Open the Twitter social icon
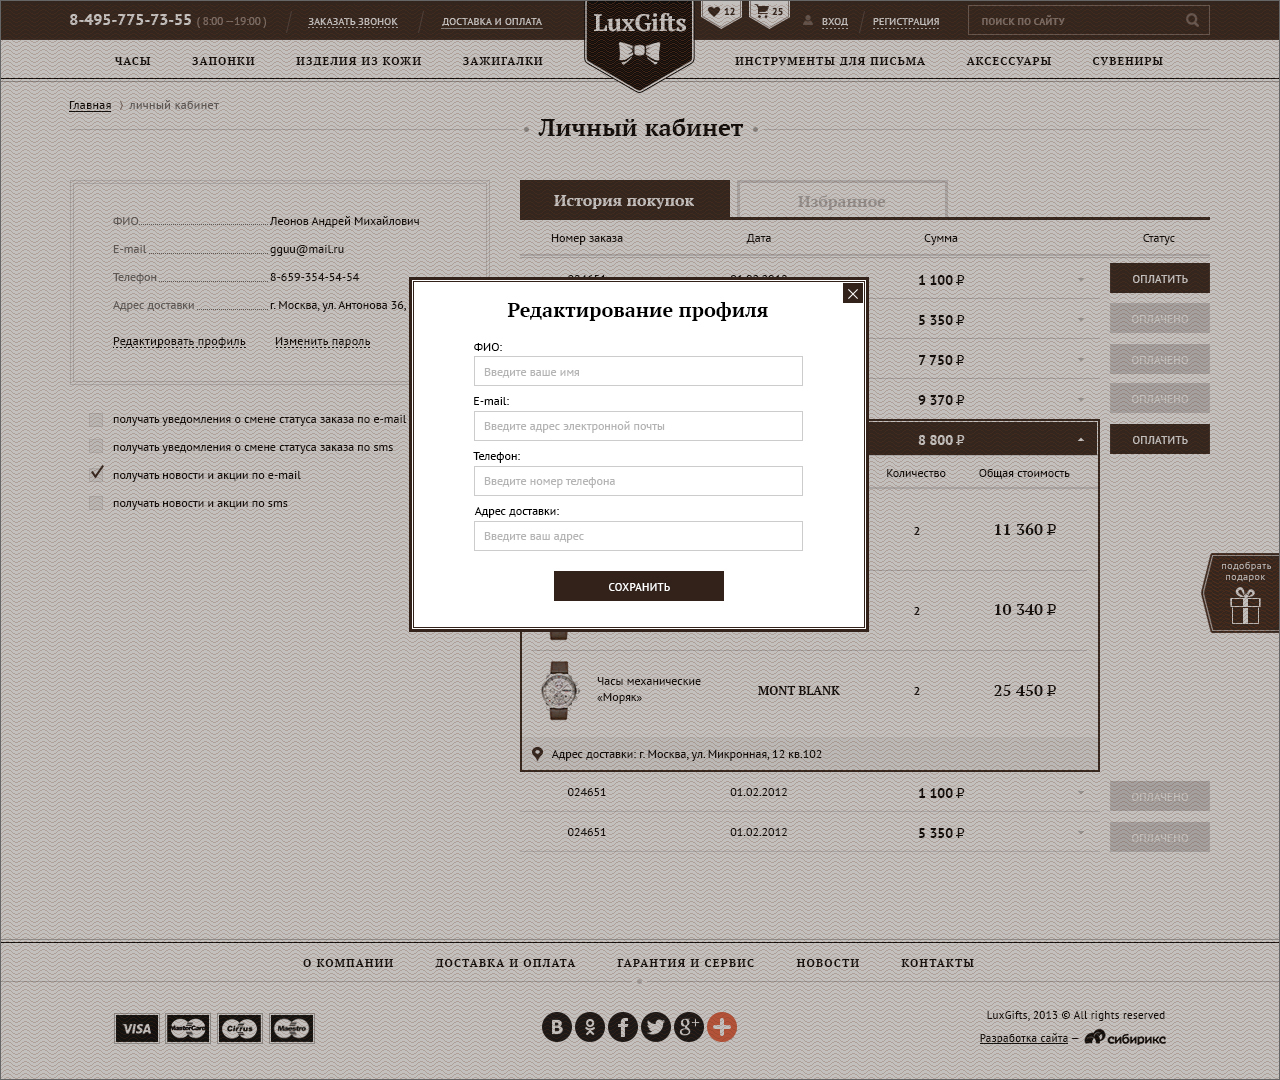The width and height of the screenshot is (1280, 1080). click(x=655, y=1027)
